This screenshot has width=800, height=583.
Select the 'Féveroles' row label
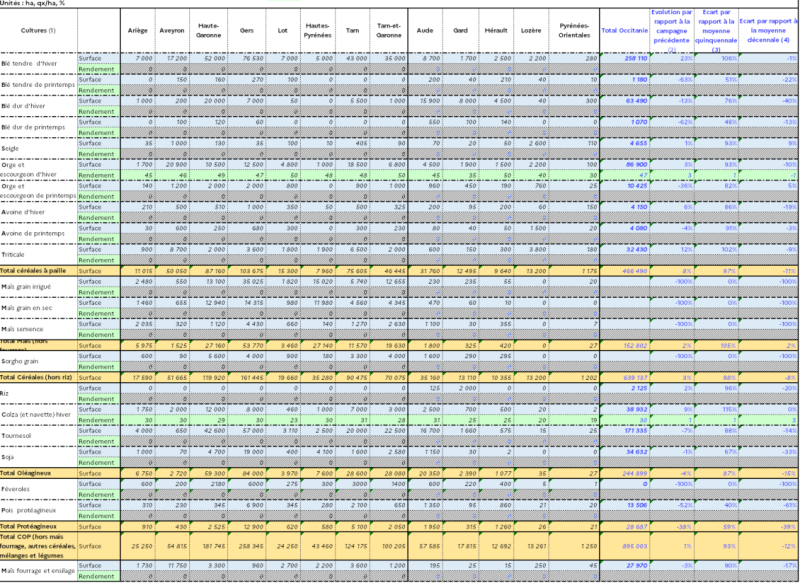[38, 489]
